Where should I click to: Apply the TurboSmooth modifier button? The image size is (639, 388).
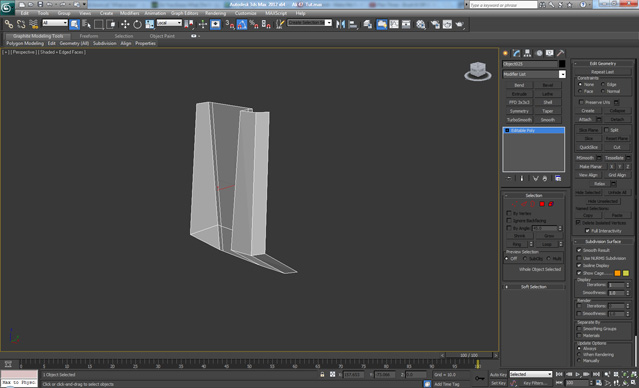(x=519, y=120)
